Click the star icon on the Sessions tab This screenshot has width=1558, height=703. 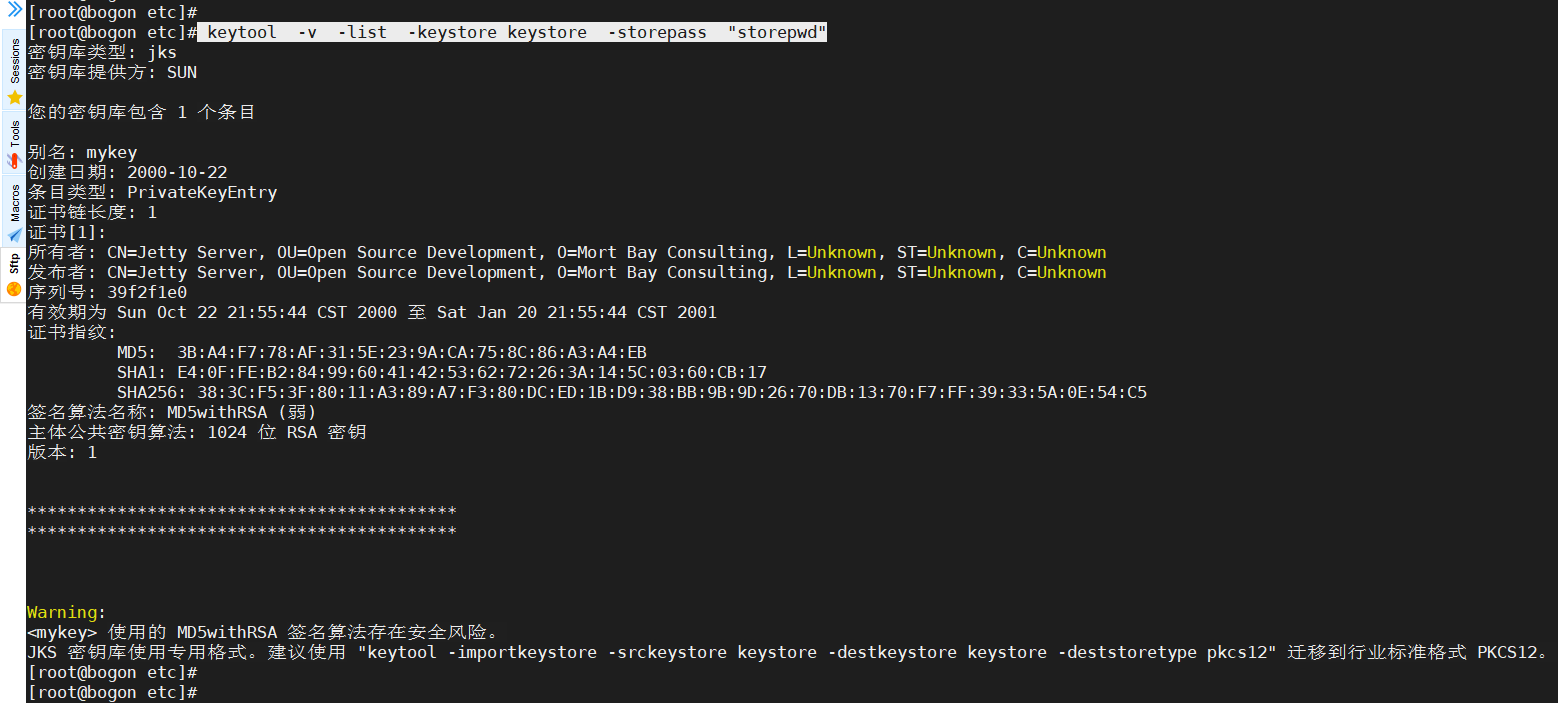click(14, 98)
